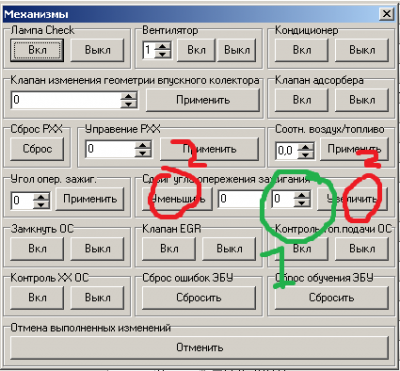Decrease the intake manifold valve spinner value
Viewport: 400px width, 371px height.
(129, 104)
